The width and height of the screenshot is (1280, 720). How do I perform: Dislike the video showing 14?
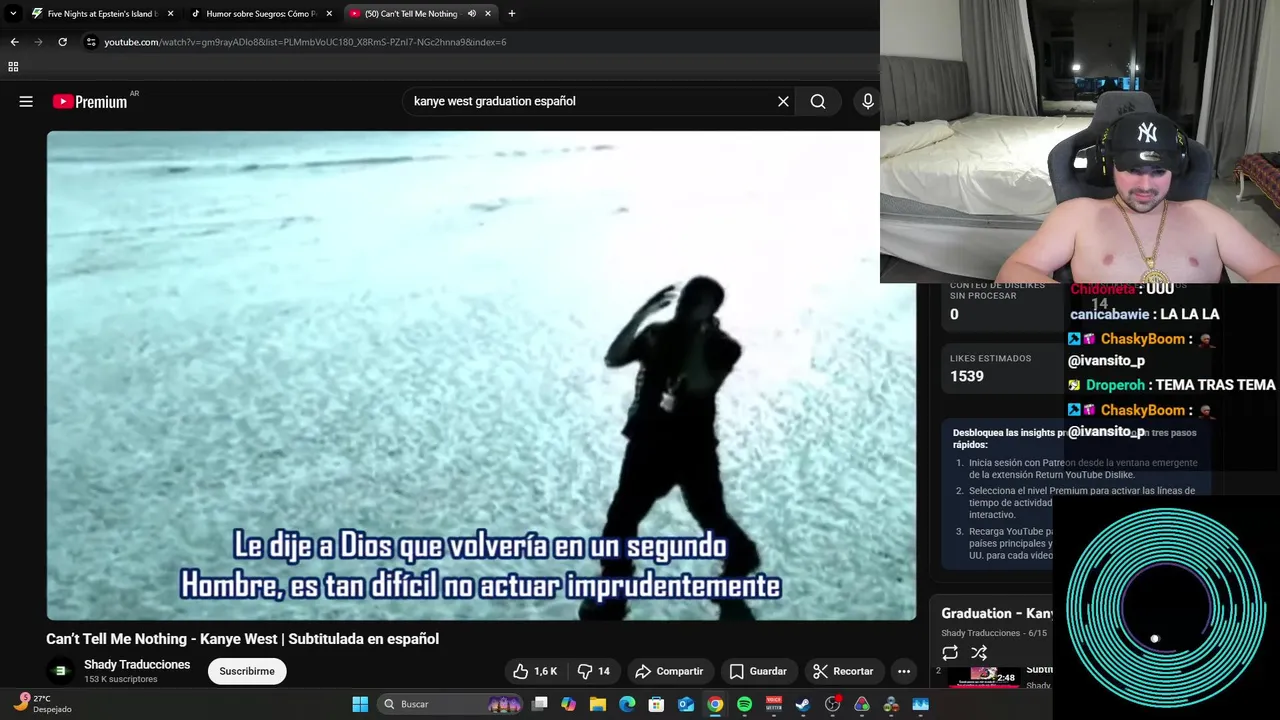[595, 671]
